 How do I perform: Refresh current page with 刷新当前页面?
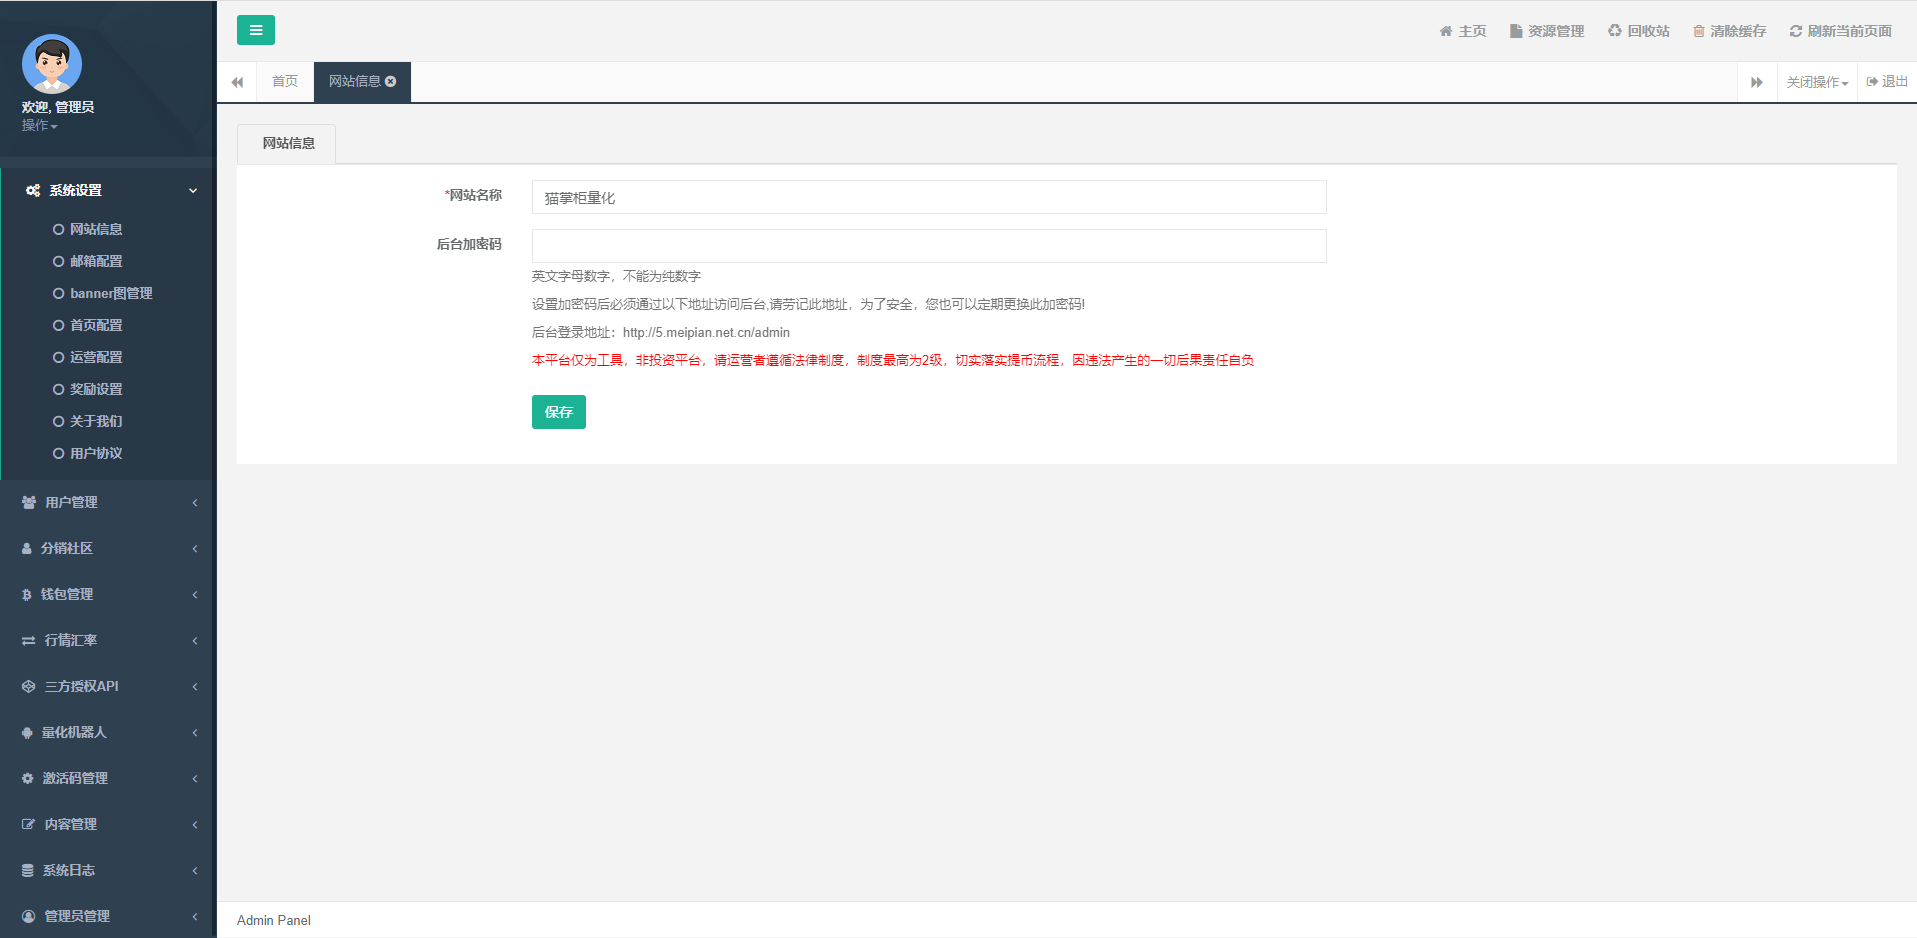pyautogui.click(x=1840, y=31)
